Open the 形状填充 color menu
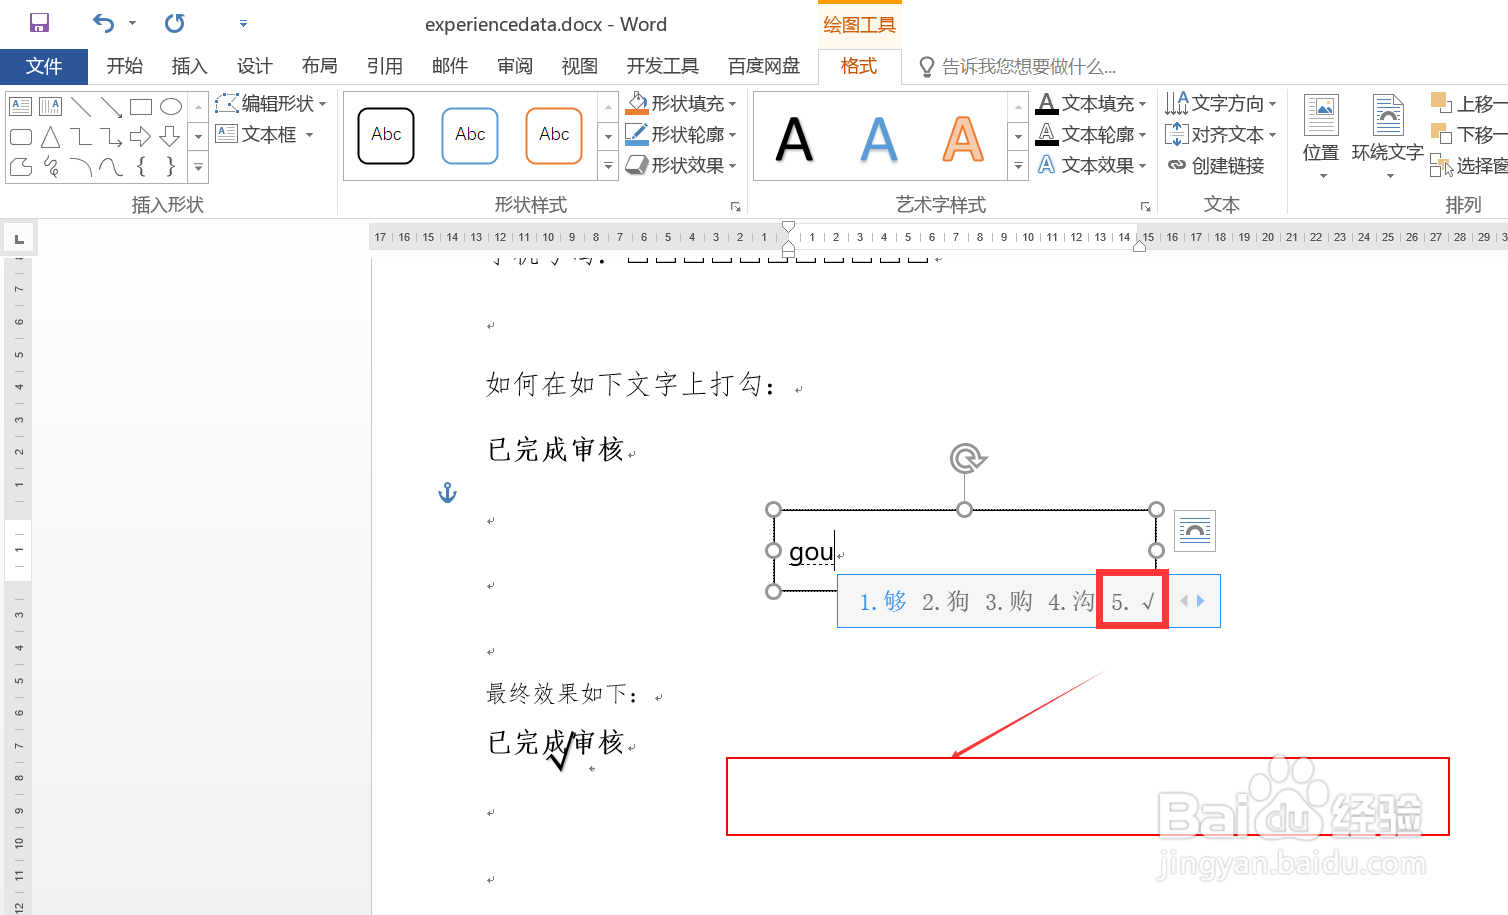The height and width of the screenshot is (915, 1508). point(681,103)
